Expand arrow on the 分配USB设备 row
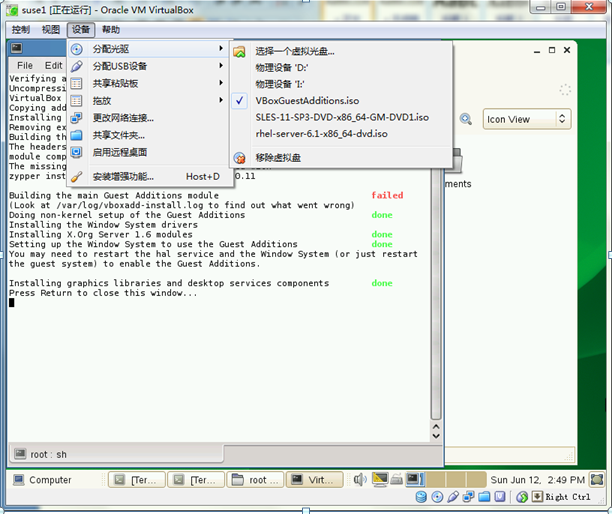Image resolution: width=612 pixels, height=514 pixels. 221,65
